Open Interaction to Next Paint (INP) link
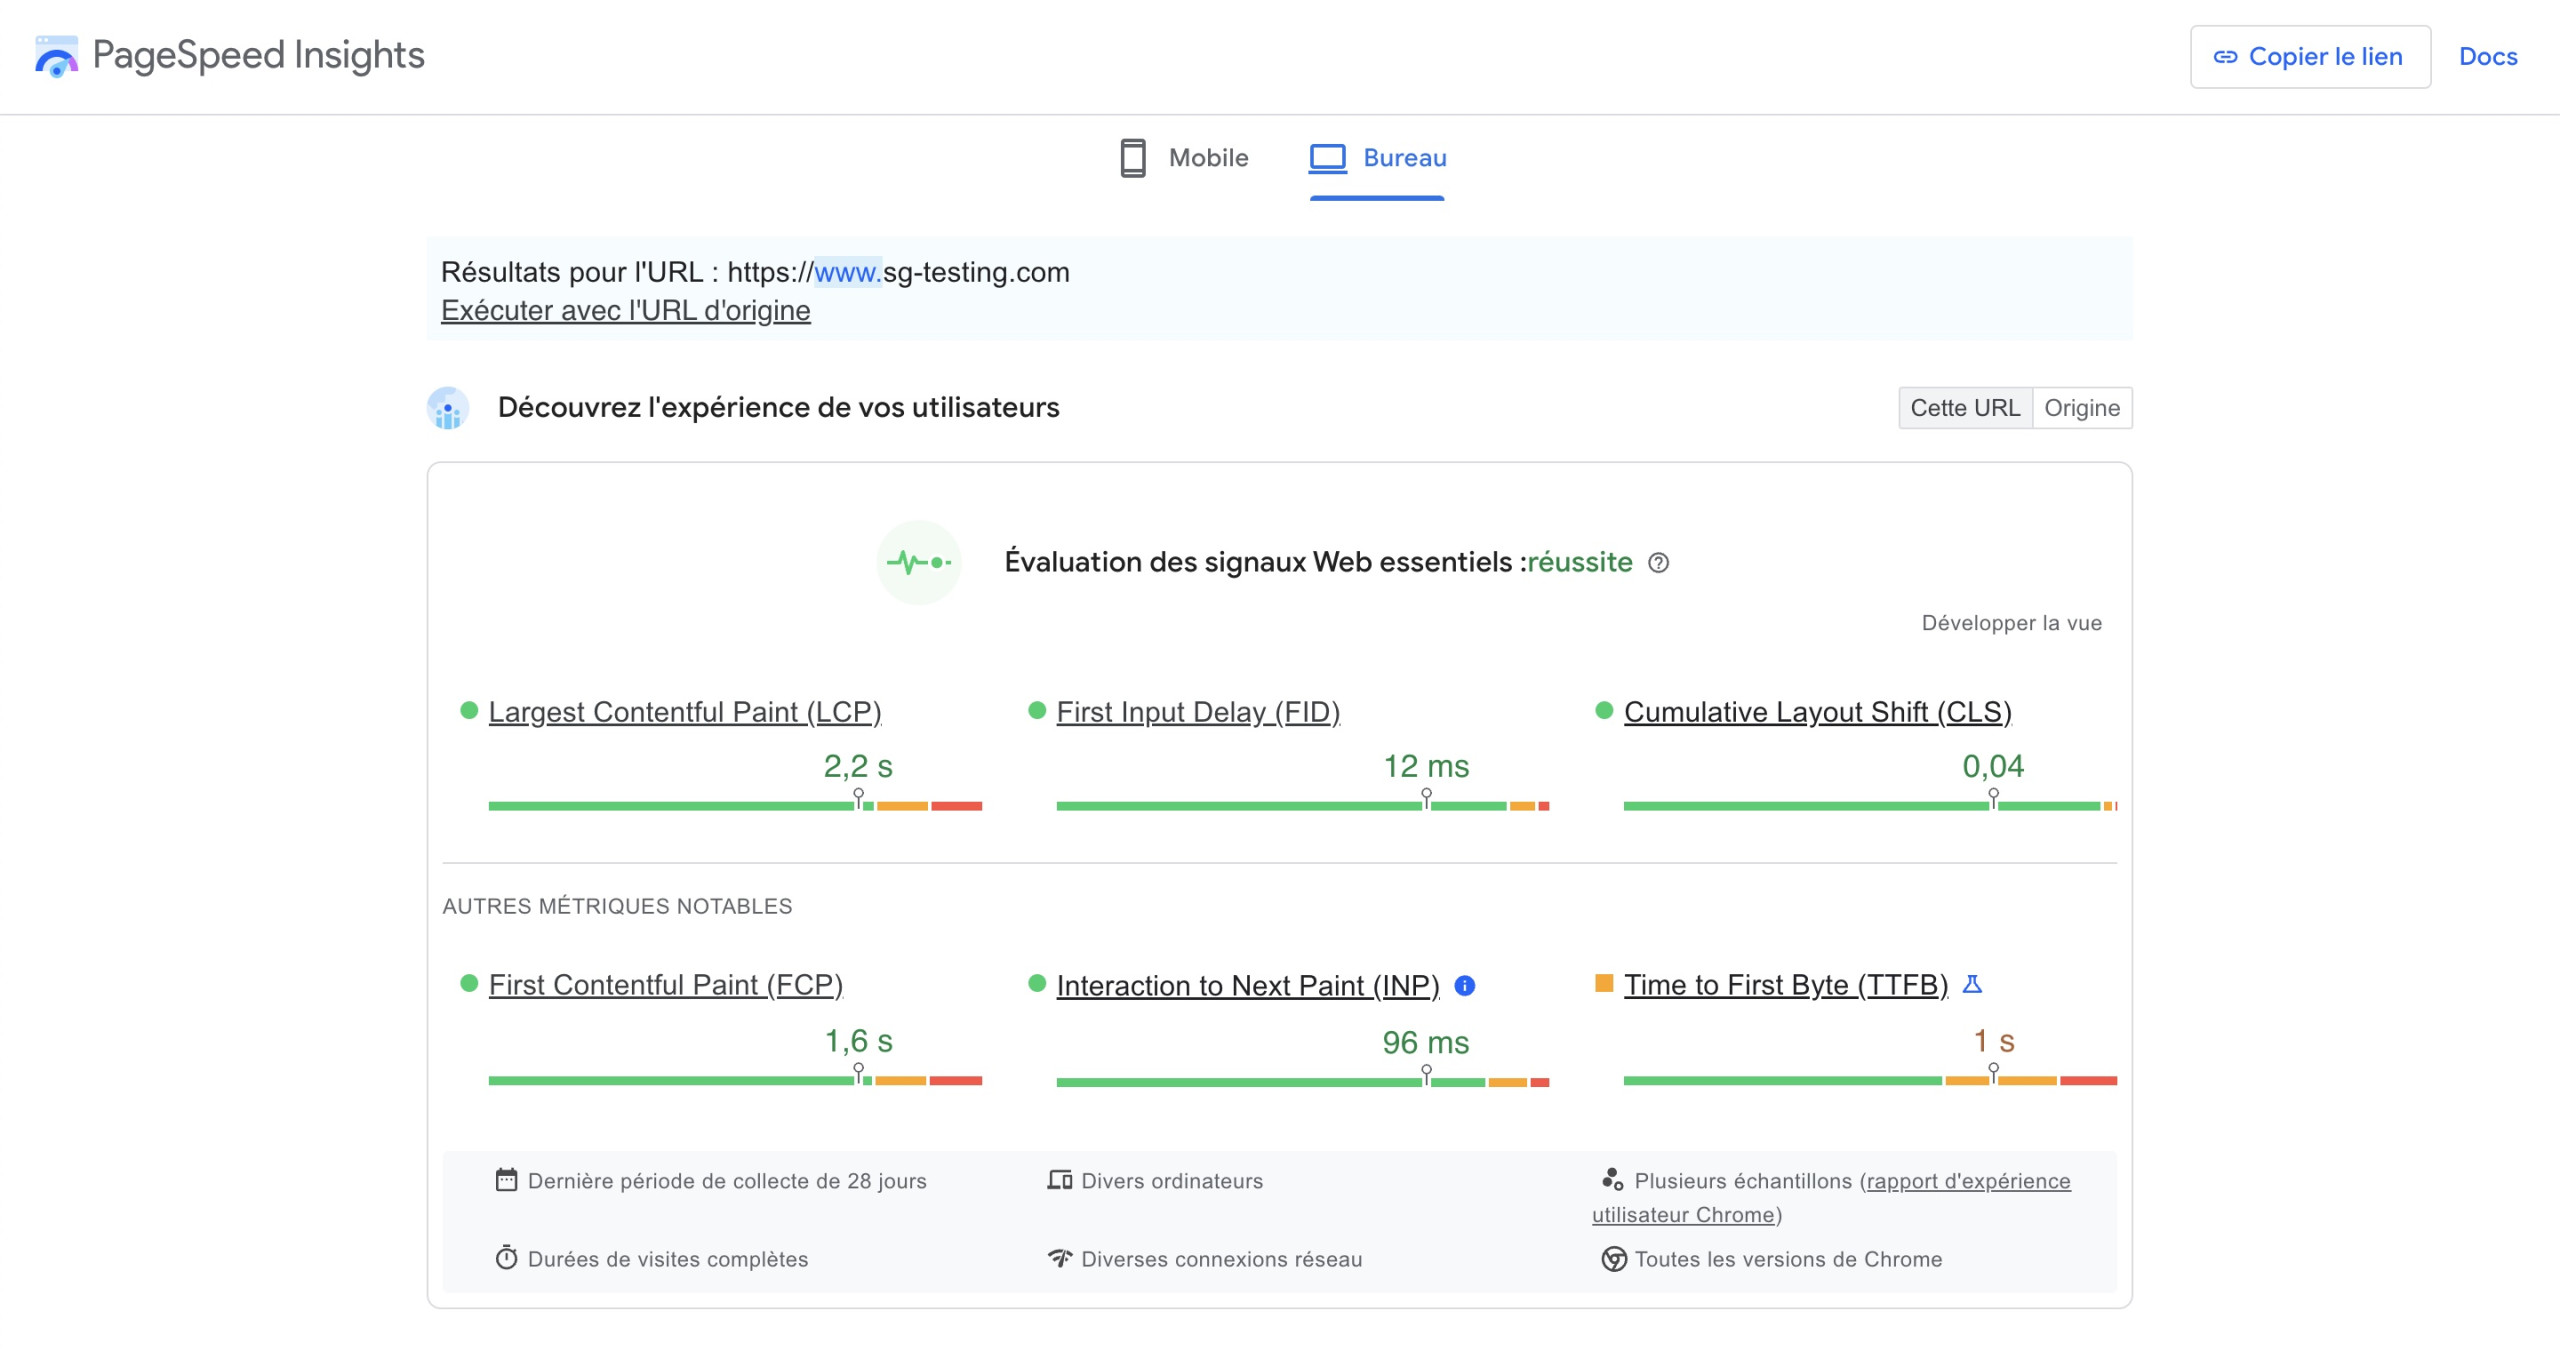The width and height of the screenshot is (2560, 1351). coord(1248,986)
